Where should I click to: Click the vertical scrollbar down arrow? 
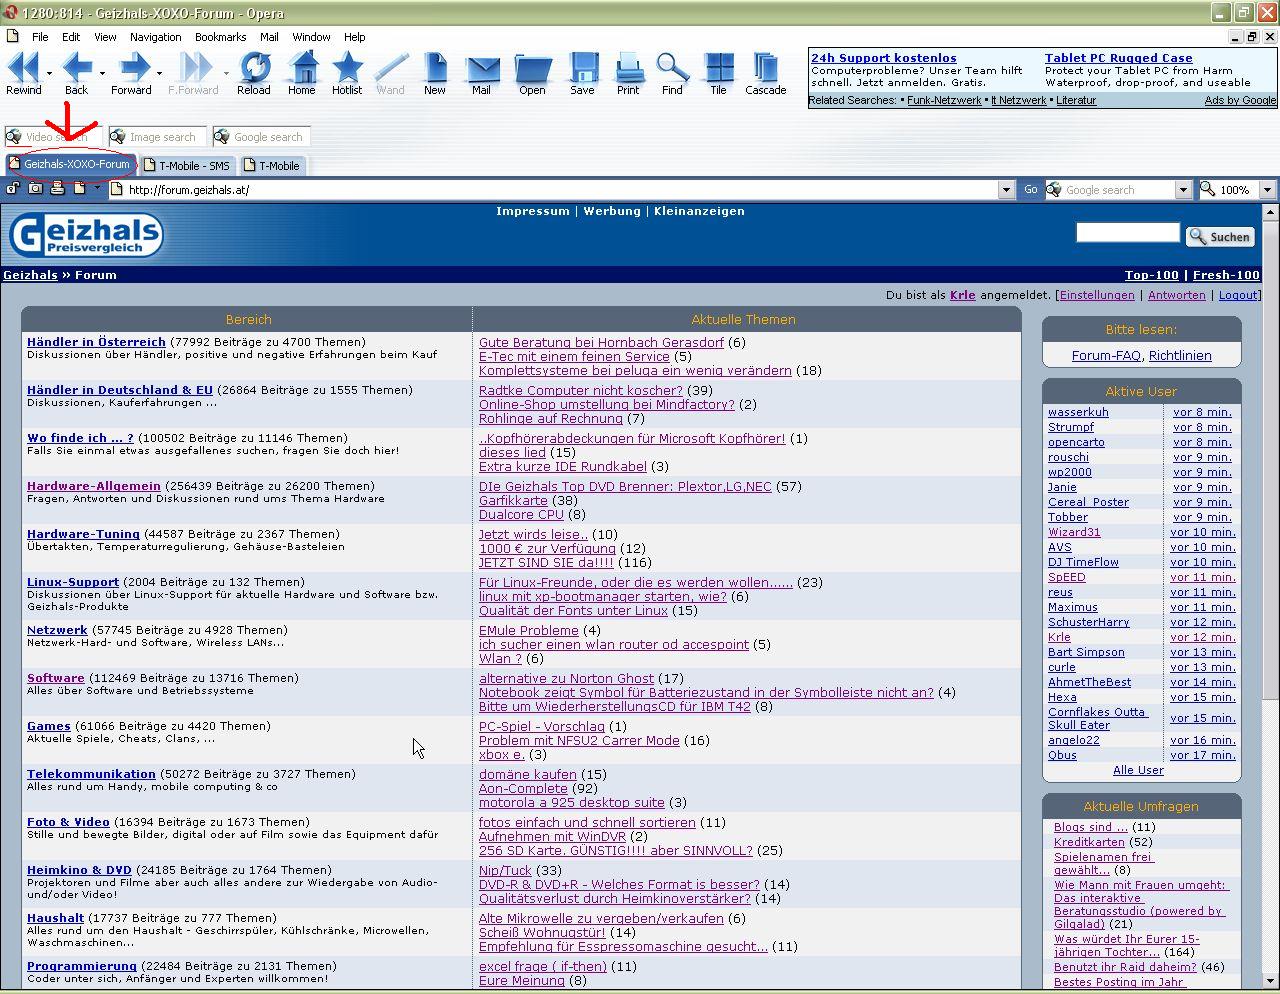1271,982
